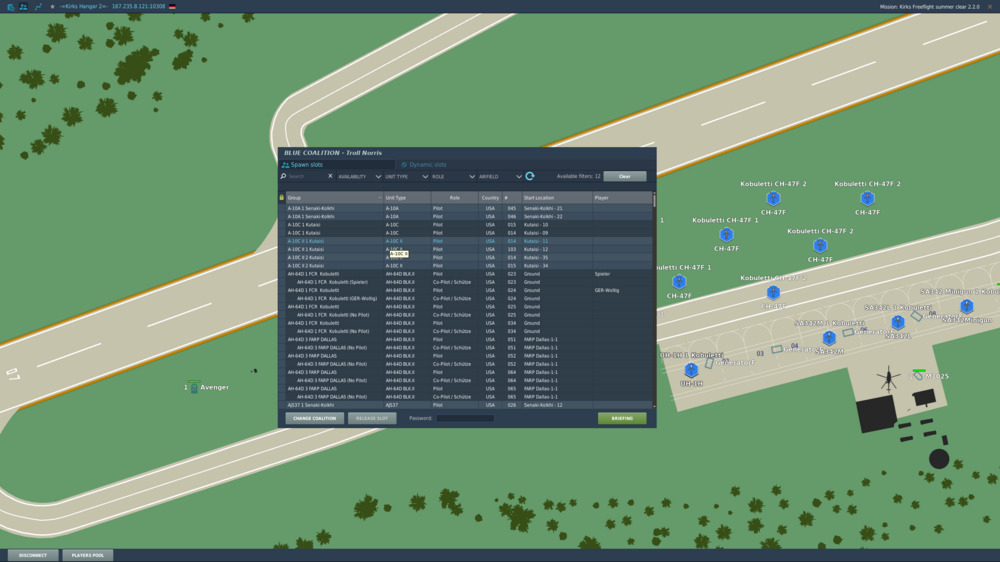The width and height of the screenshot is (1000, 562).
Task: Expand the Unit Type filter dropdown
Action: (x=406, y=177)
